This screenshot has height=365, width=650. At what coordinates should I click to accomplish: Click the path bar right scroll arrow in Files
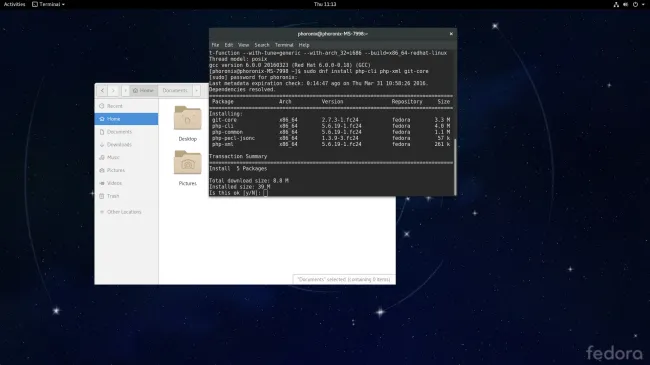coord(196,90)
